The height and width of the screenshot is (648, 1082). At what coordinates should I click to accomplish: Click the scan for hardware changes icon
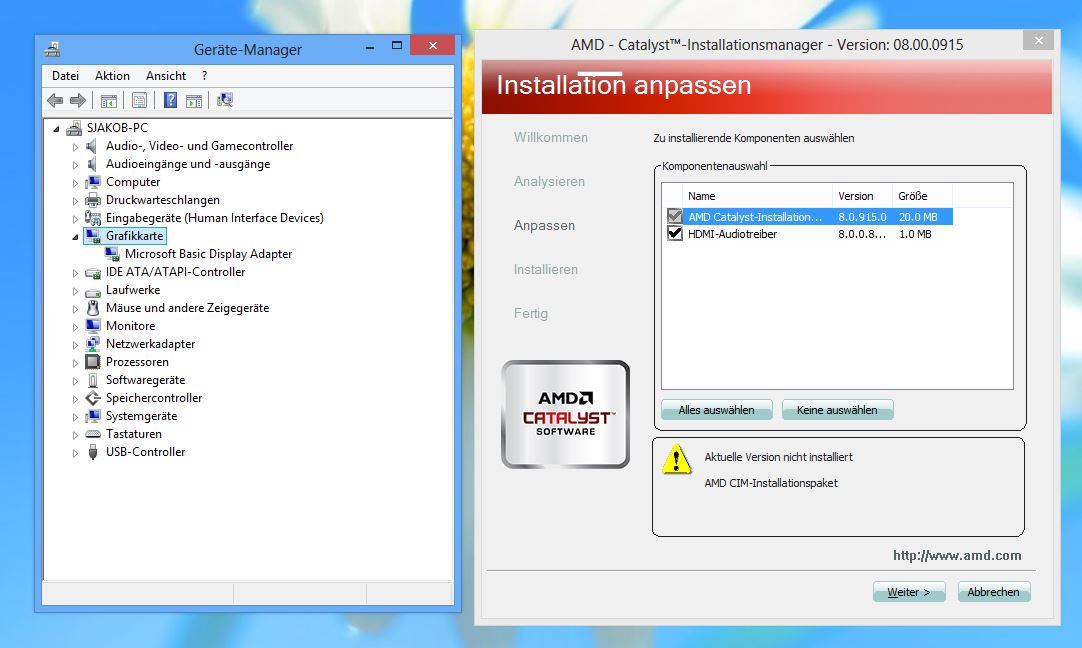tap(225, 101)
